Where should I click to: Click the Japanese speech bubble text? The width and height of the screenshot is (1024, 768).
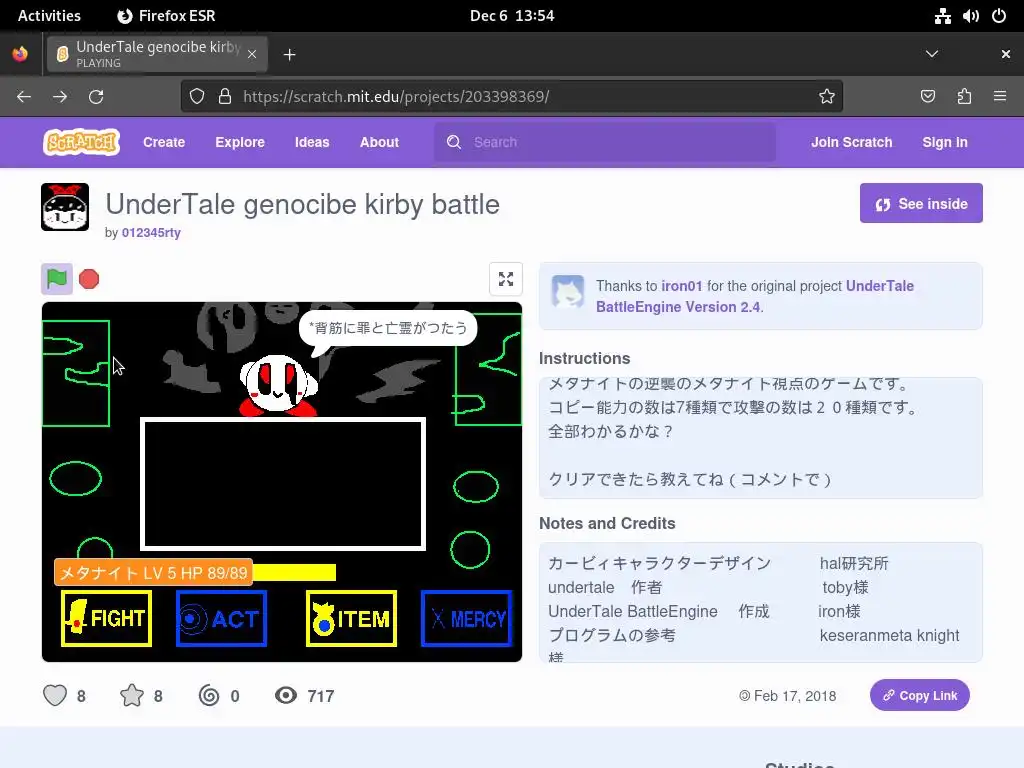coord(388,328)
